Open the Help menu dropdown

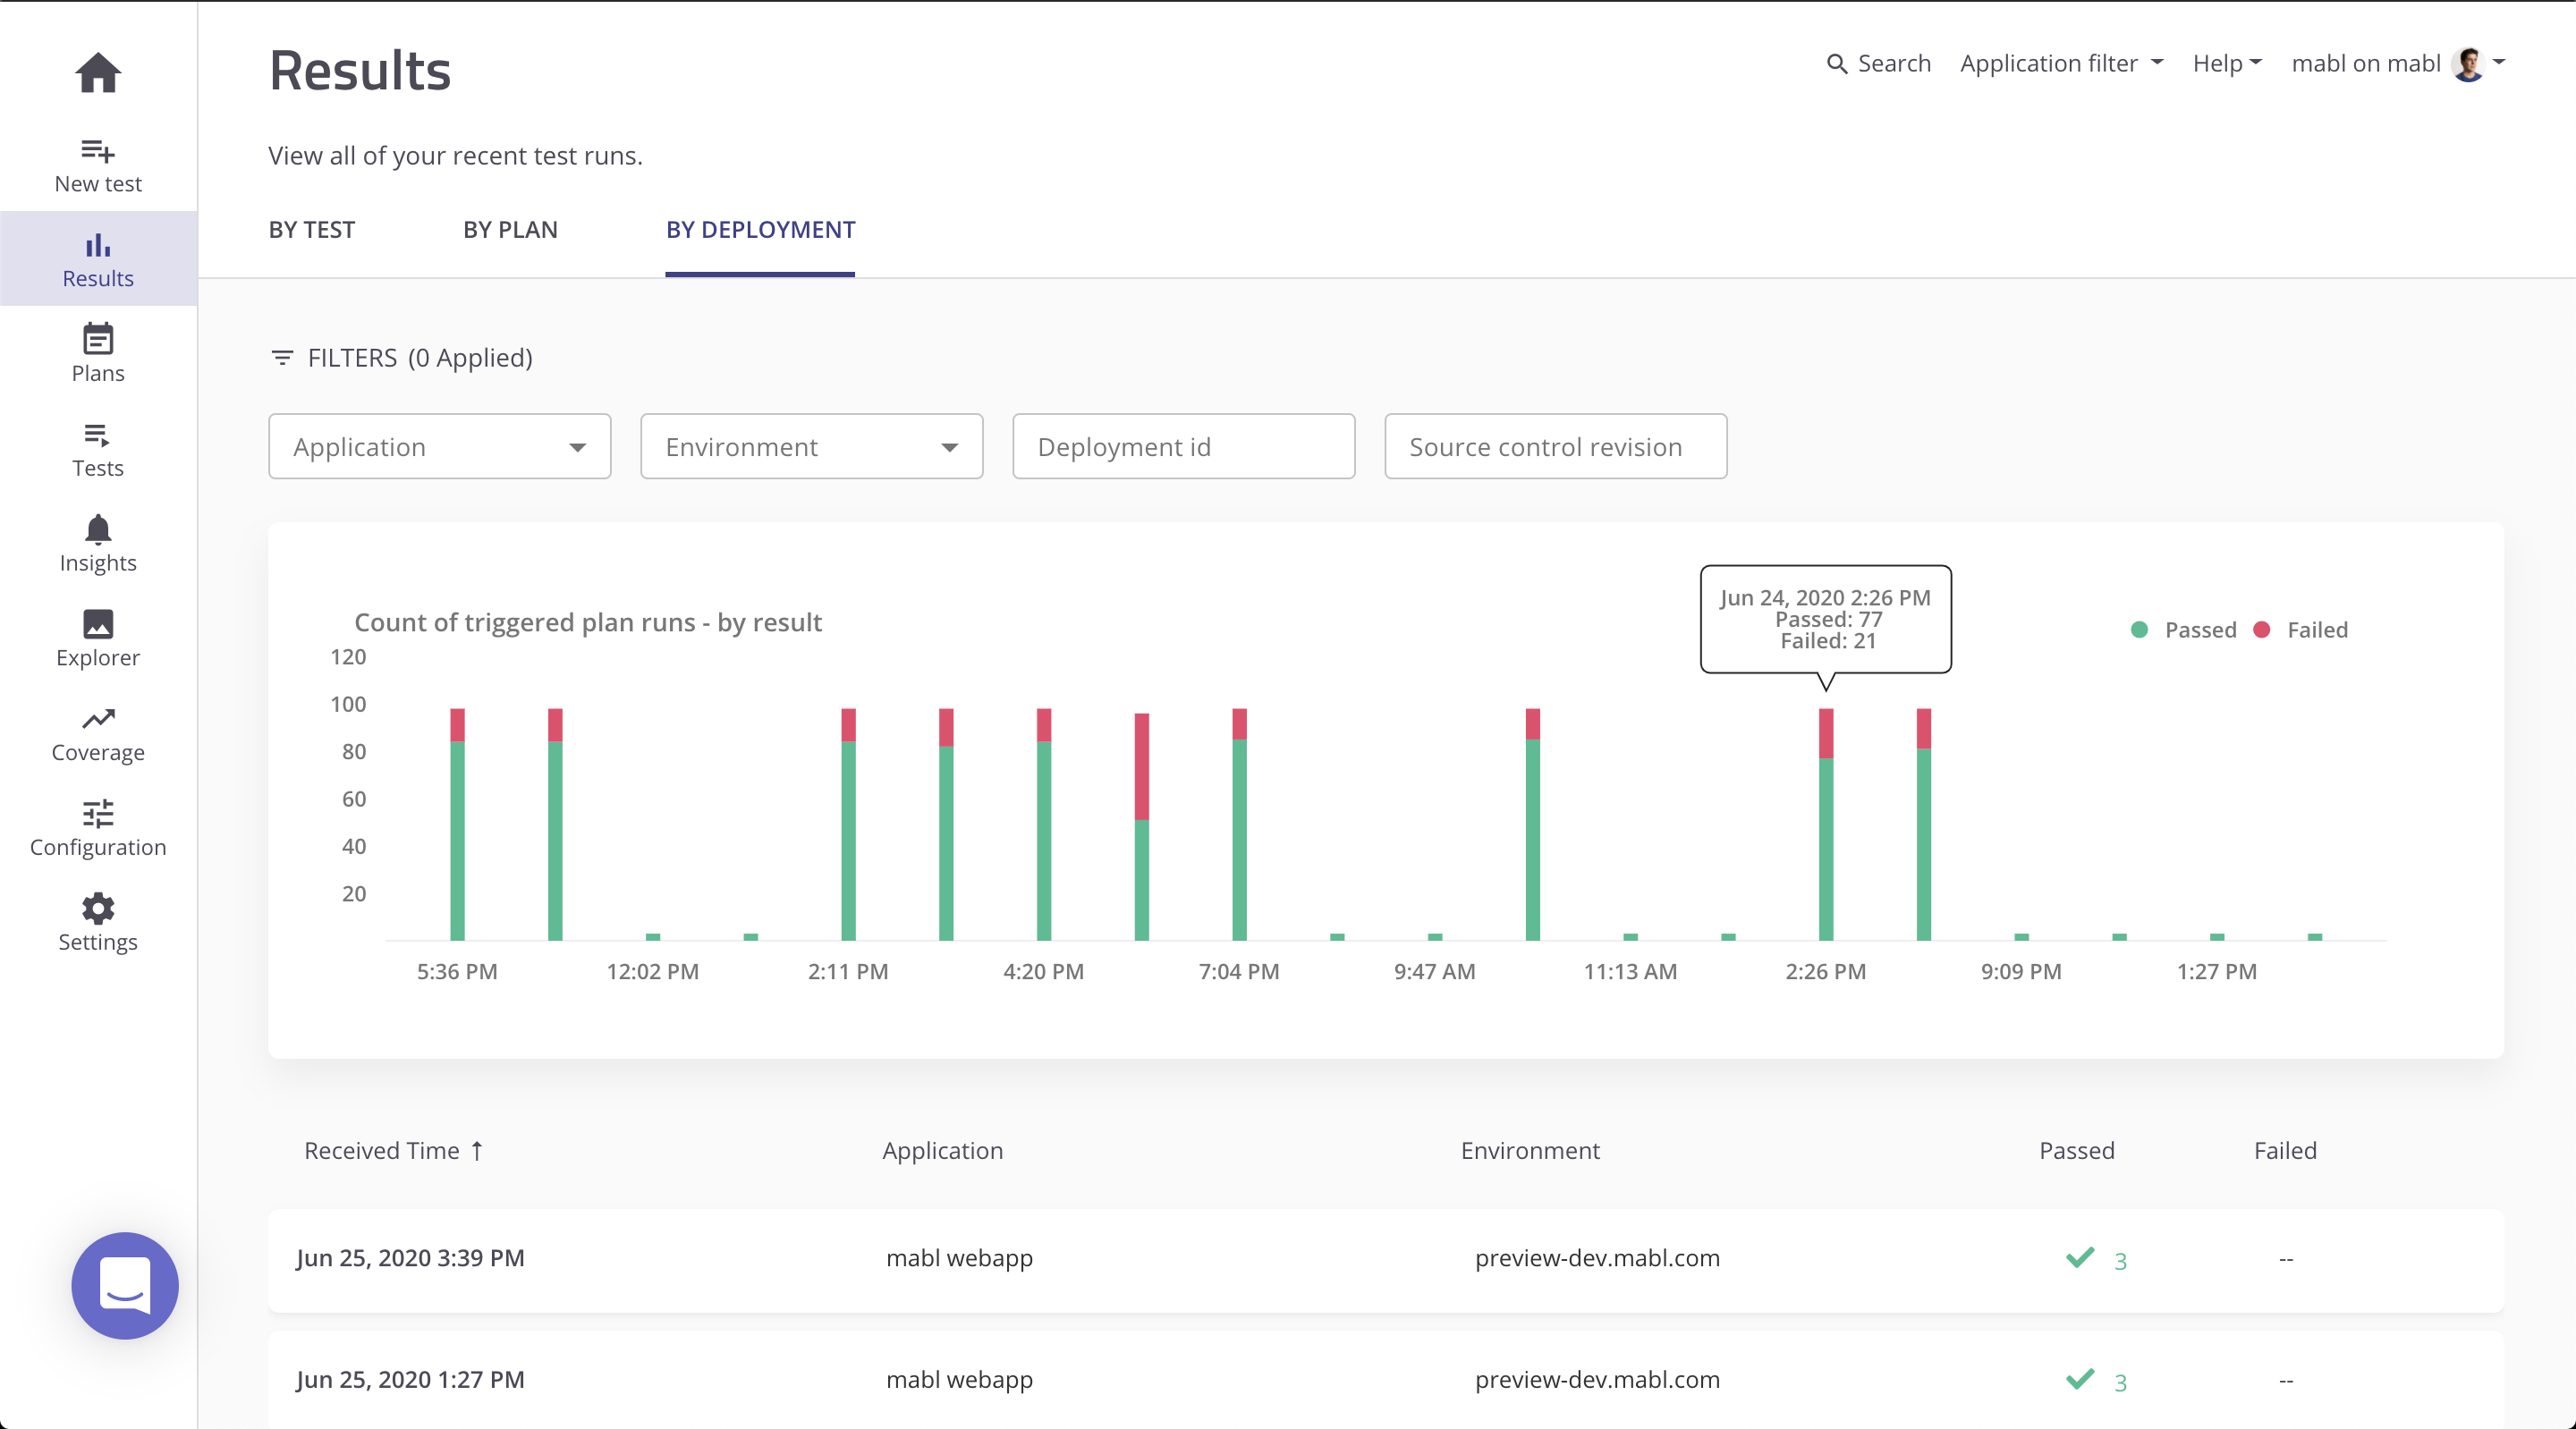pyautogui.click(x=2227, y=63)
